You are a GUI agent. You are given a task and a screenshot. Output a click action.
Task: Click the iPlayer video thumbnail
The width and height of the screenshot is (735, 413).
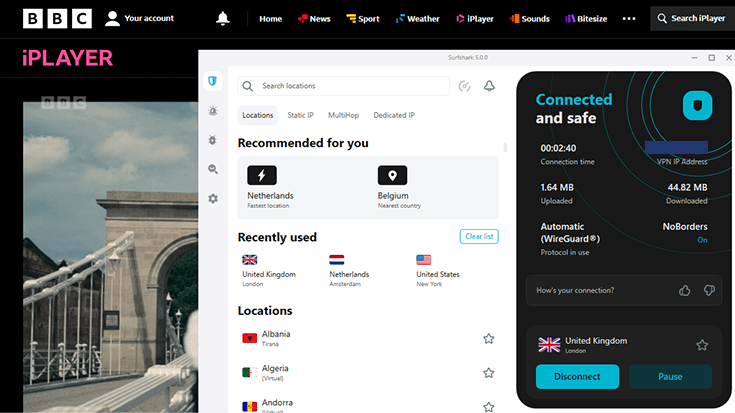tap(111, 257)
